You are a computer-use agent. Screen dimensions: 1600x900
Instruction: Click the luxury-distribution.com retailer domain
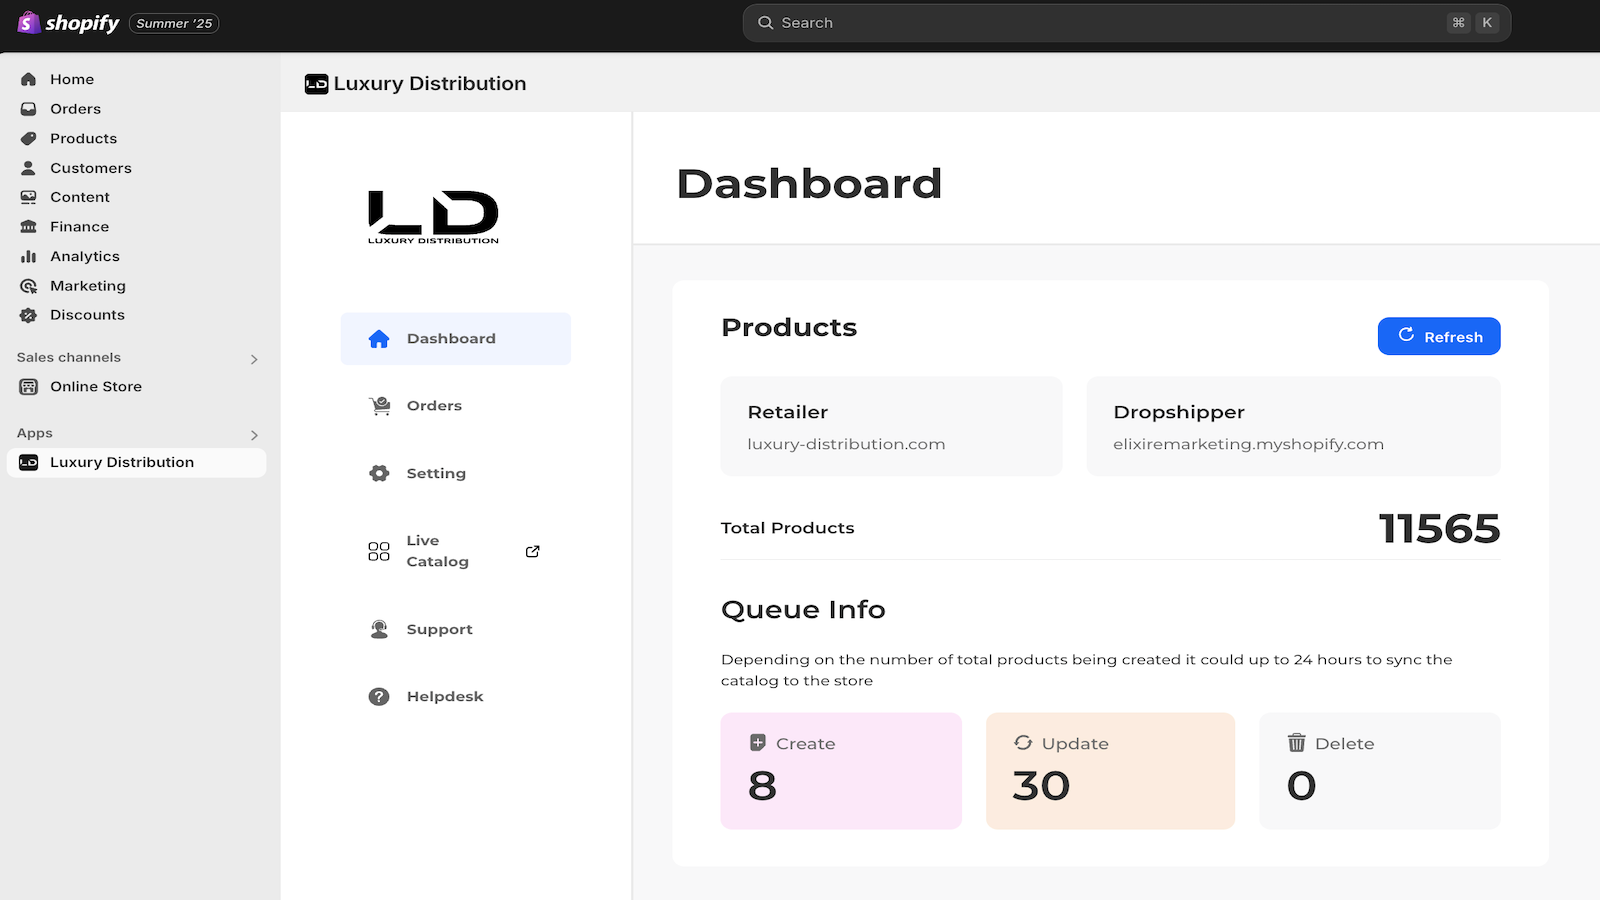point(846,444)
